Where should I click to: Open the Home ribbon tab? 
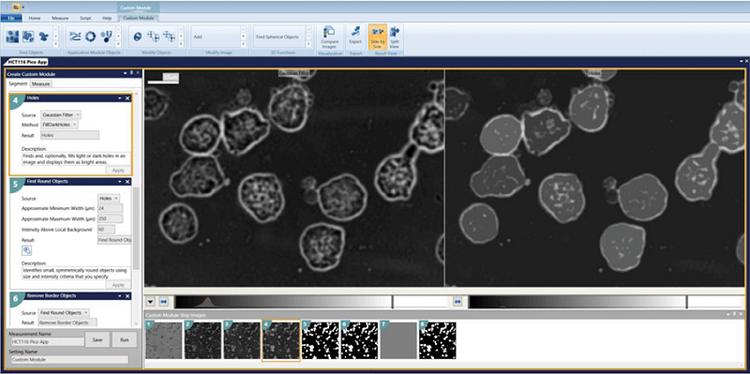coord(34,18)
